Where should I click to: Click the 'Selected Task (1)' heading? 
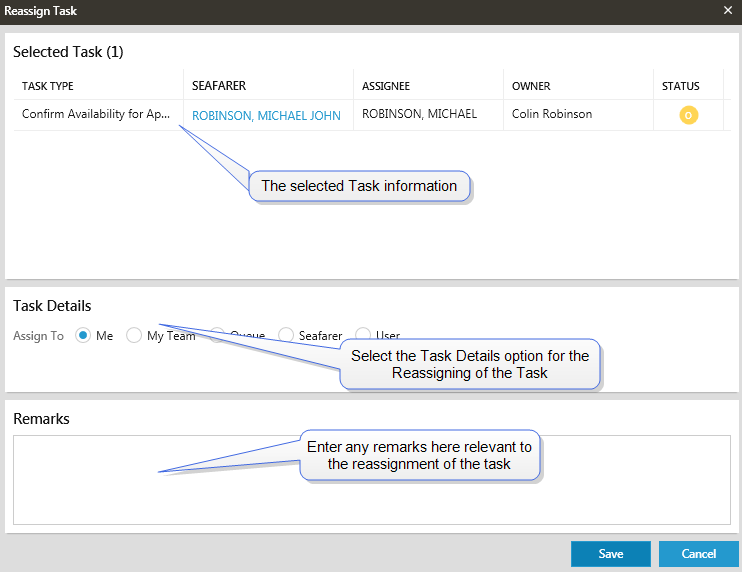point(68,52)
